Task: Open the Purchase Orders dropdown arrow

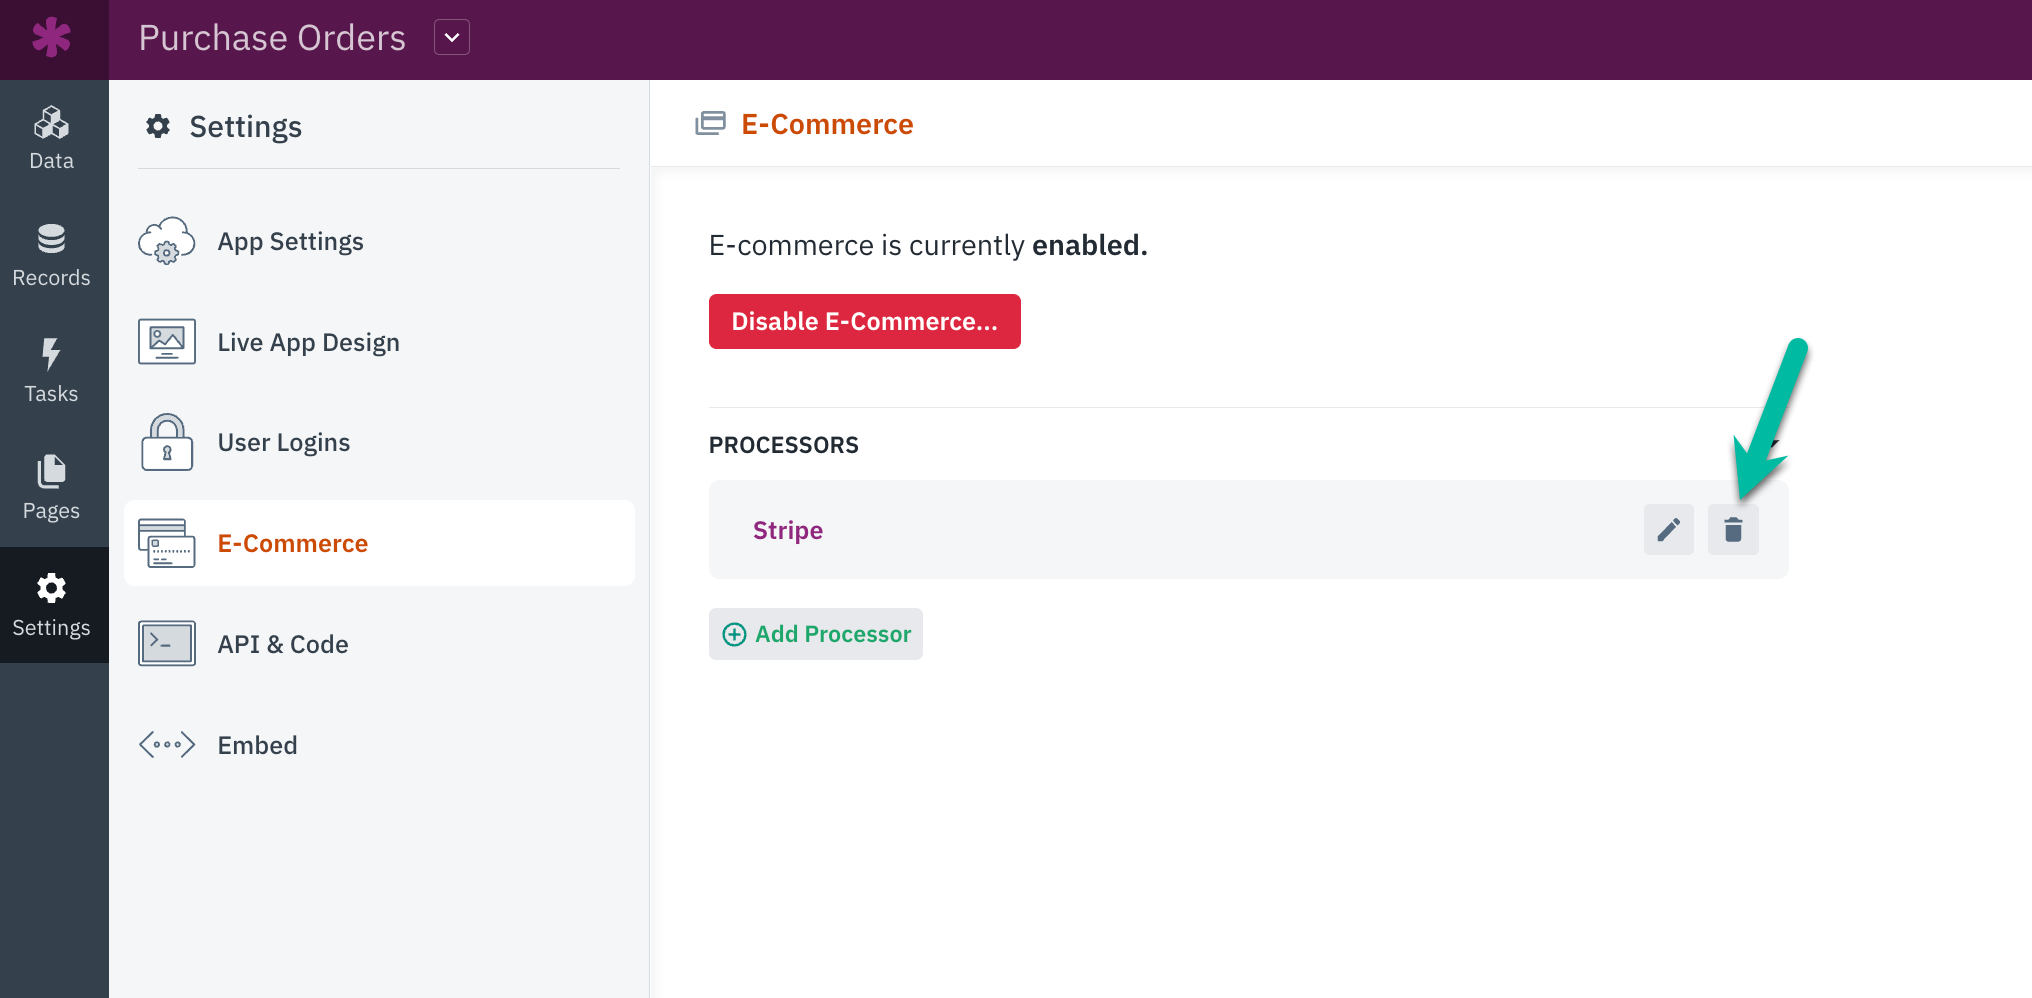Action: 451,37
